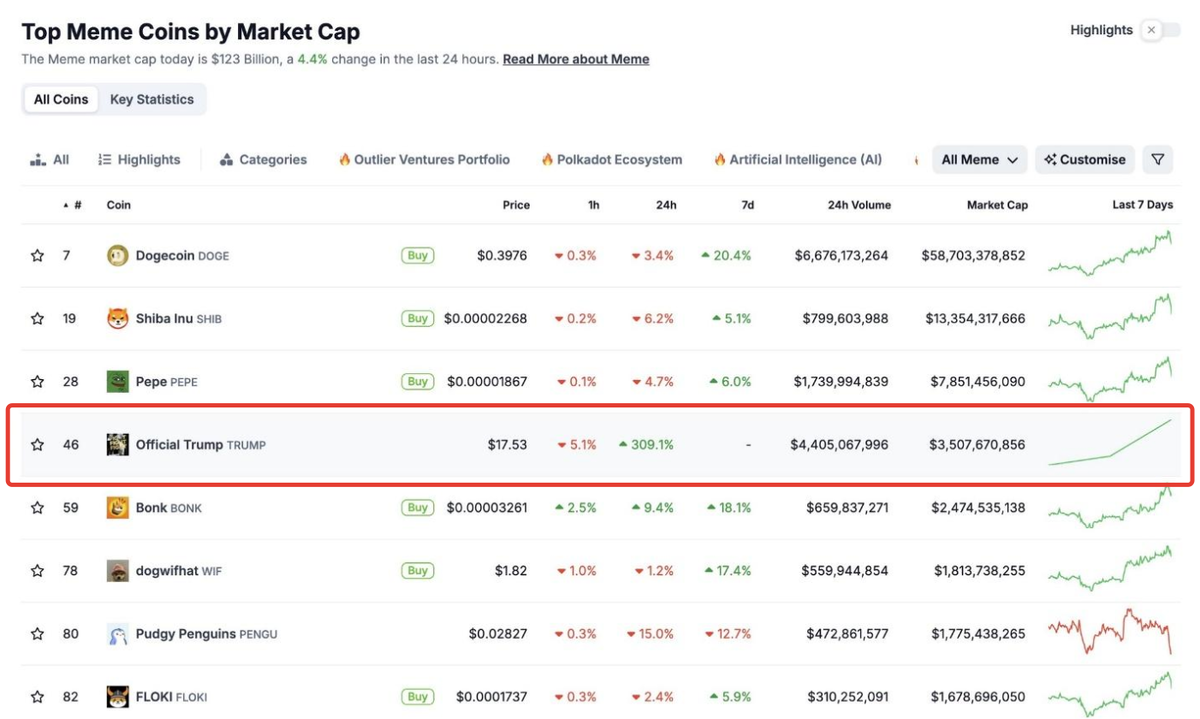The image size is (1200, 719).
Task: Click the Dogecoin coin logo
Action: pos(118,256)
